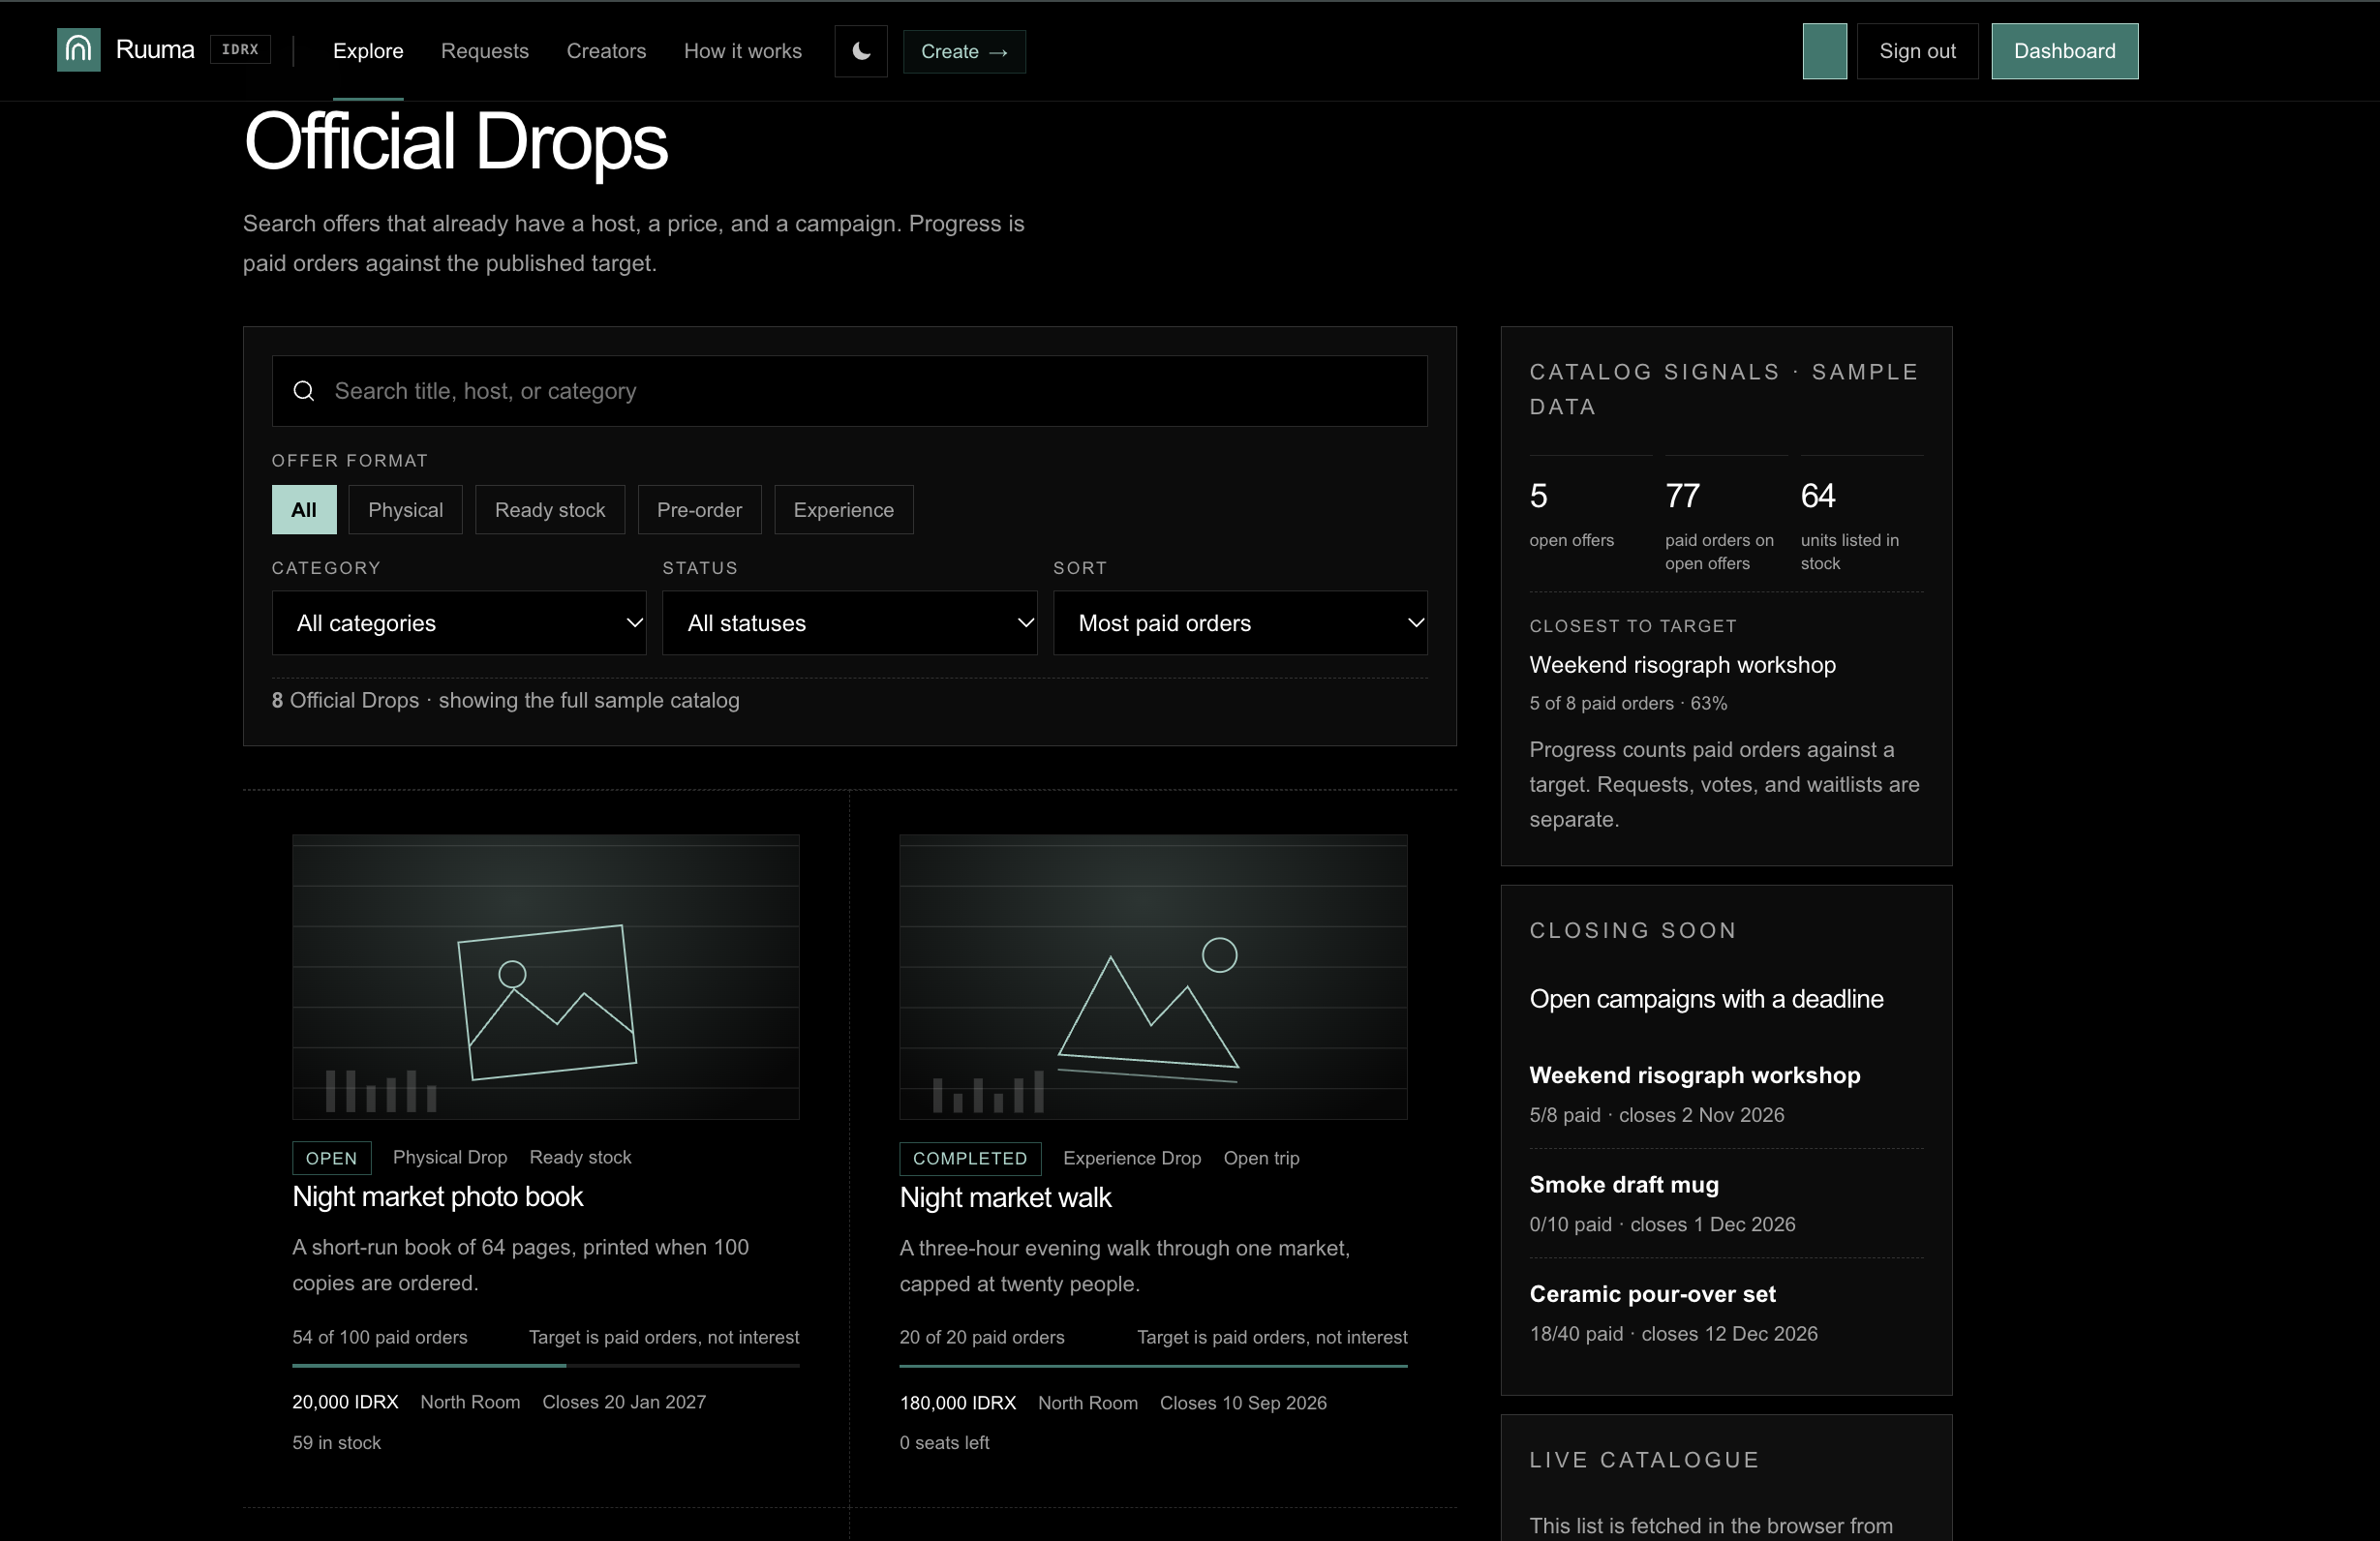Open Night market walk thumbnail
Viewport: 2380px width, 1541px height.
[1153, 977]
